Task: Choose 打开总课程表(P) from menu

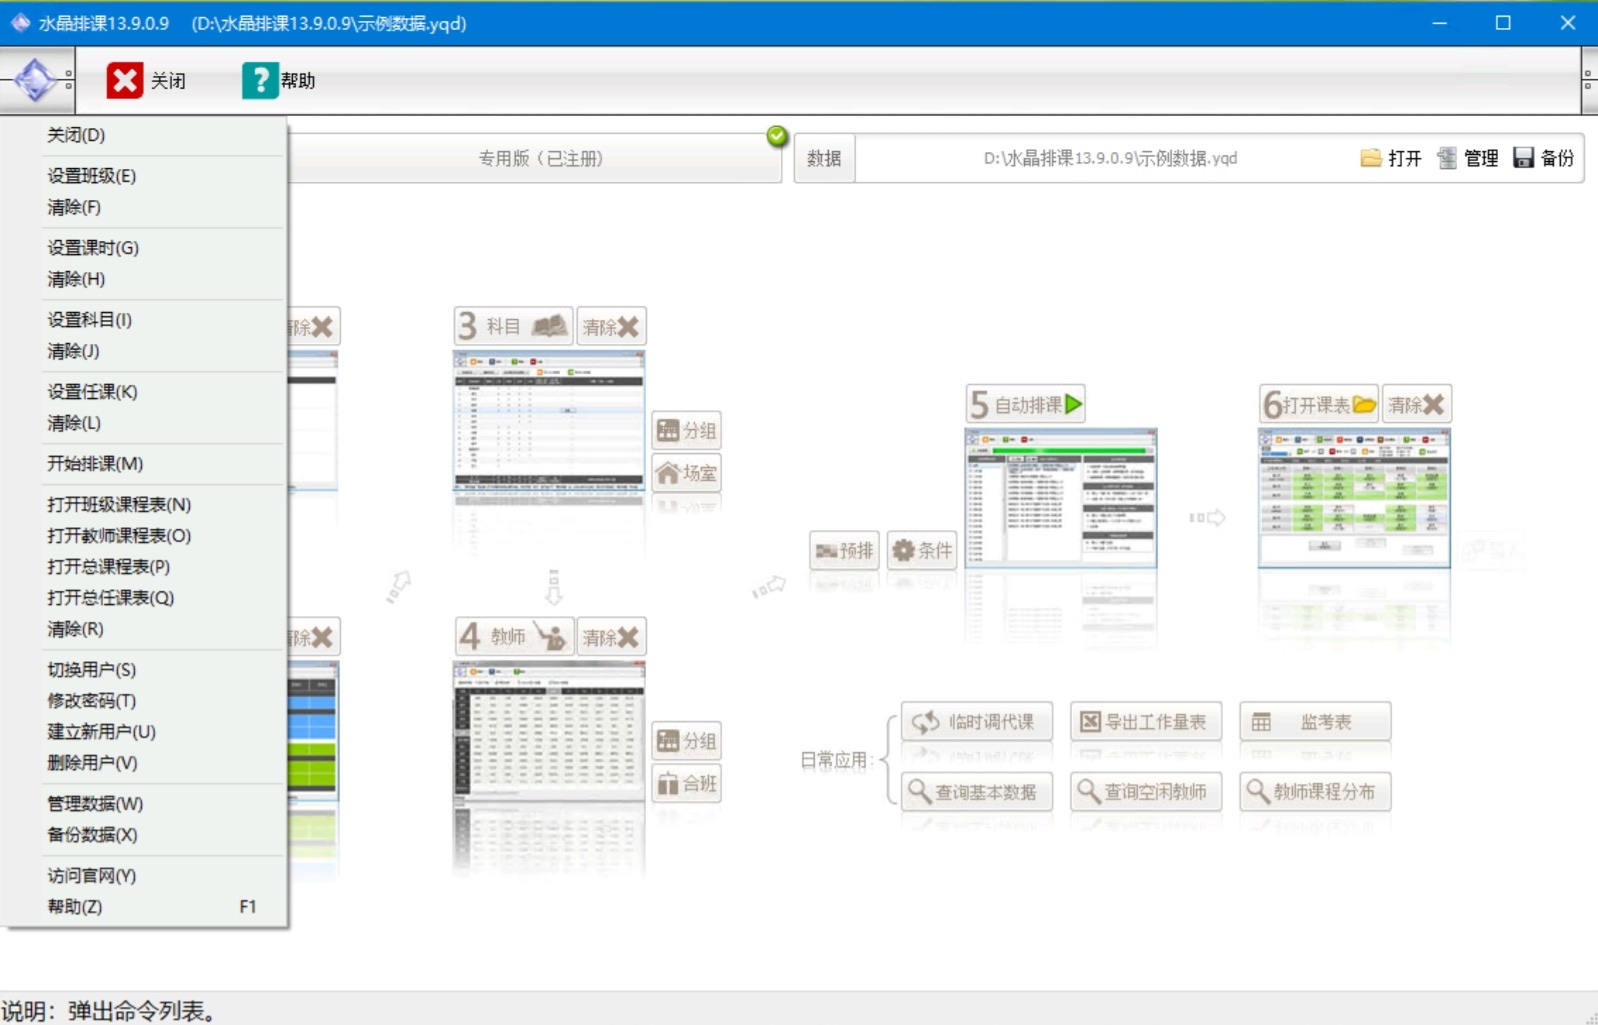Action: 145,567
